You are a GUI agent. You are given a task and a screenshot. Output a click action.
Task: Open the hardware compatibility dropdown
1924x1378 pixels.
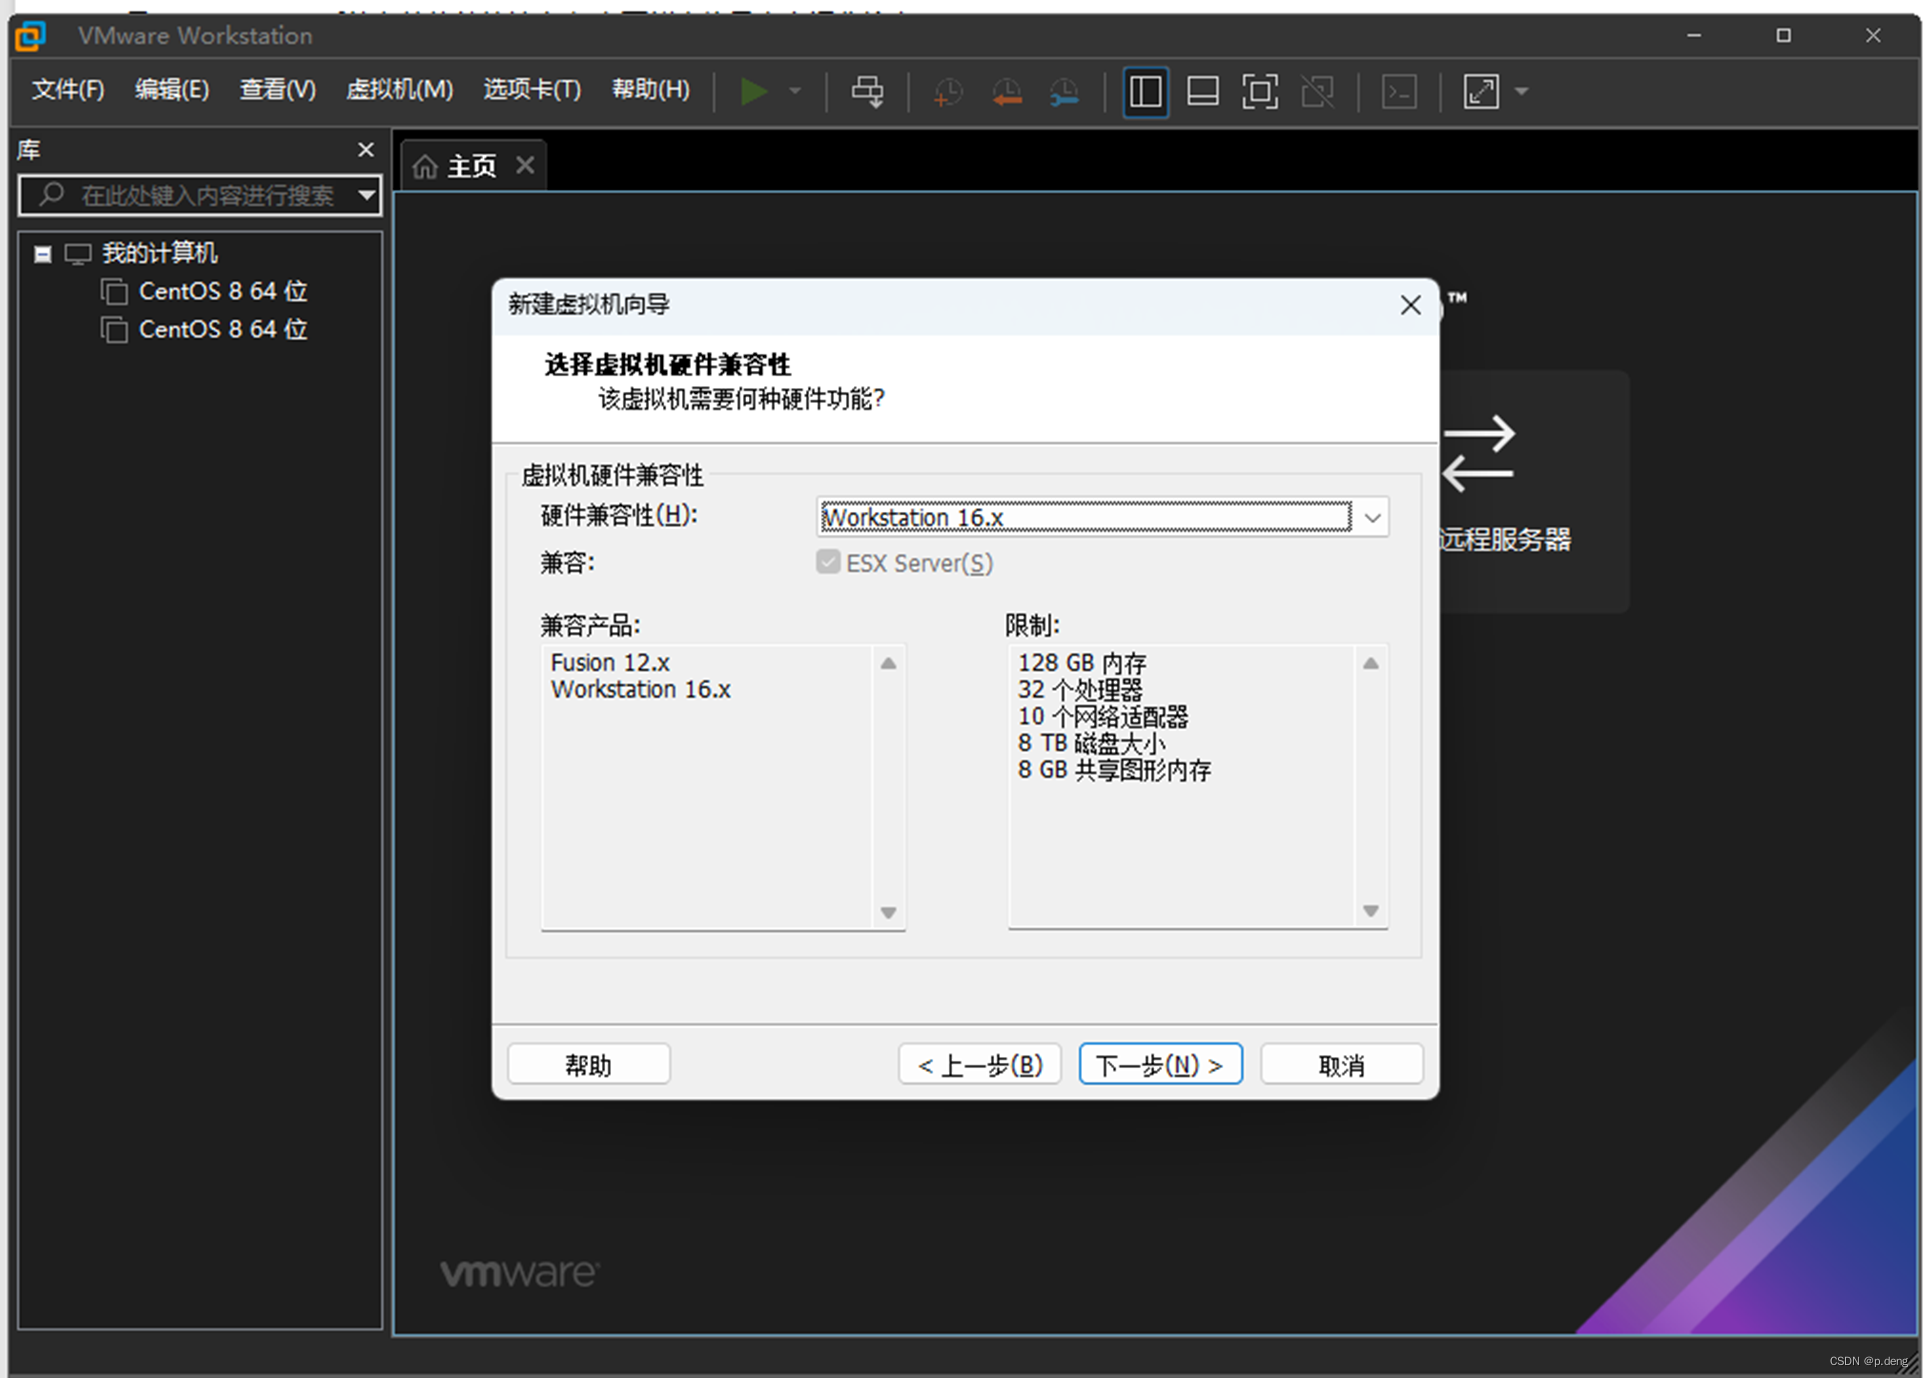pos(1372,518)
